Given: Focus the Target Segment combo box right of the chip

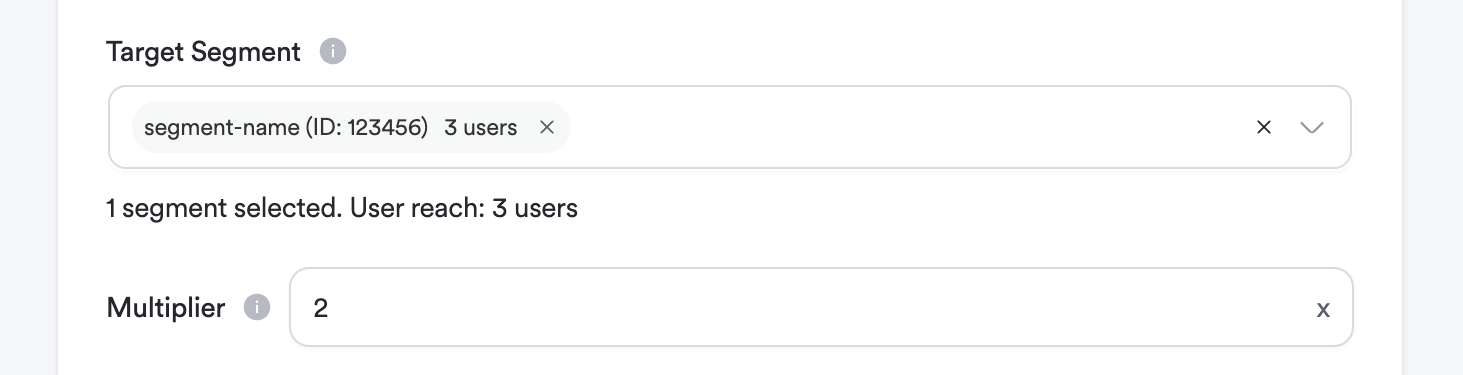Looking at the screenshot, I should point(900,127).
